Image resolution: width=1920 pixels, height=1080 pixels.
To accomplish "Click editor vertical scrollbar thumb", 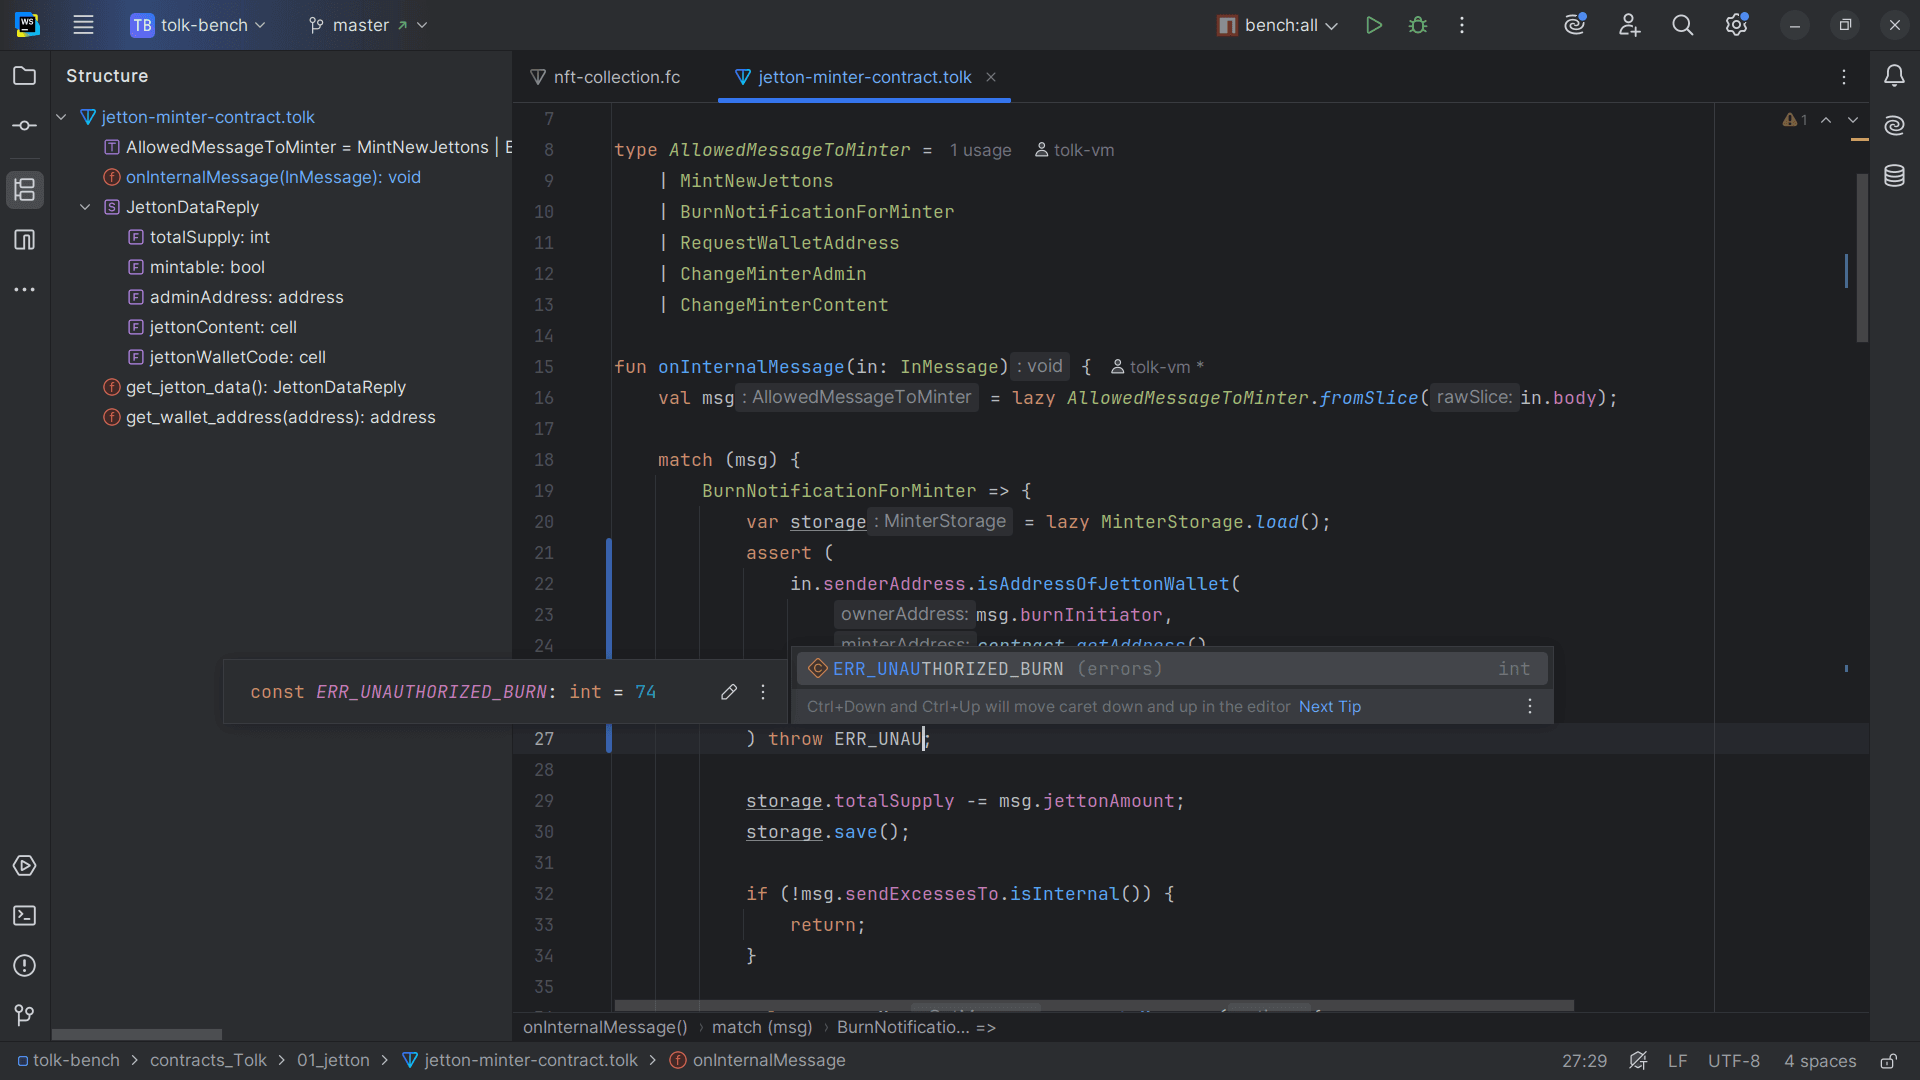I will pos(1862,258).
